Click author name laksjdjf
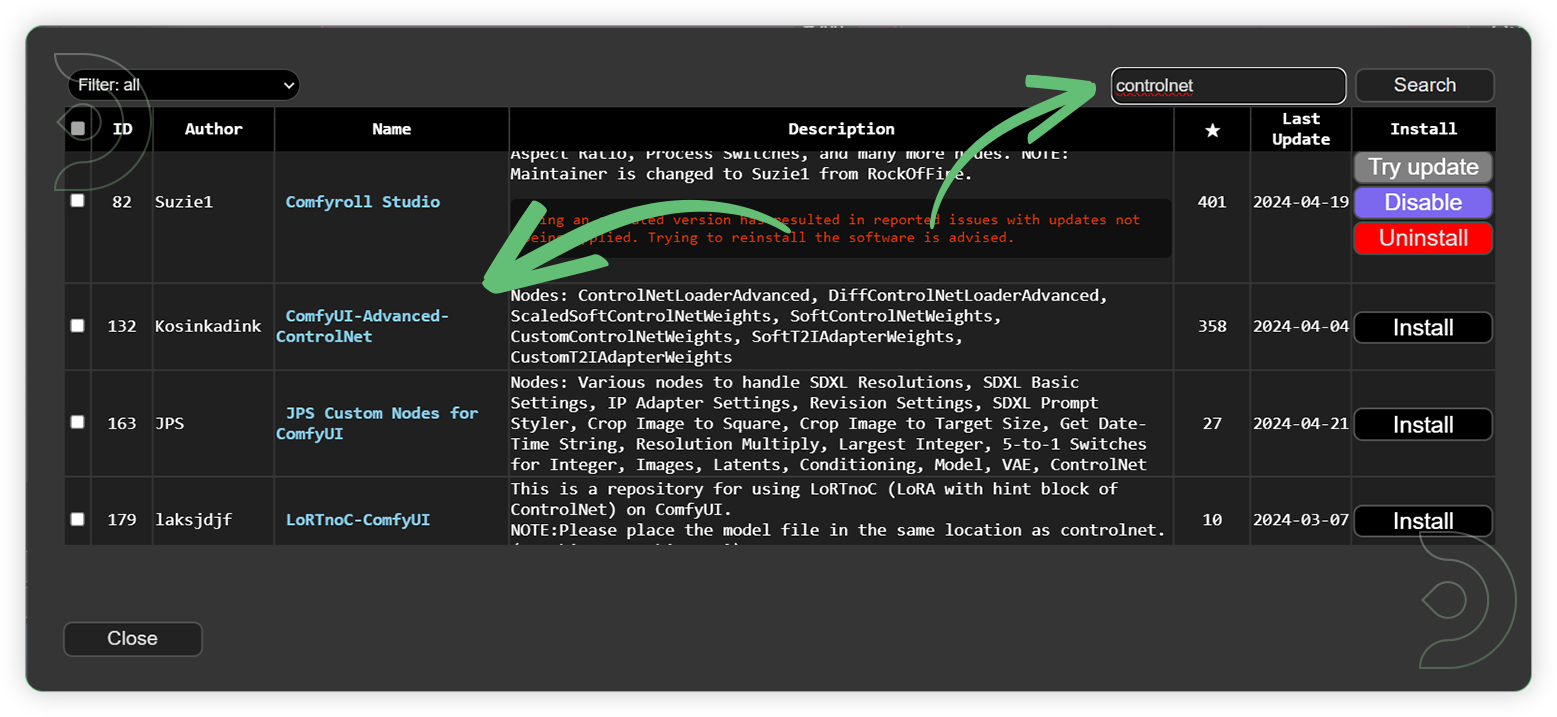This screenshot has width=1557, height=717. pos(193,520)
